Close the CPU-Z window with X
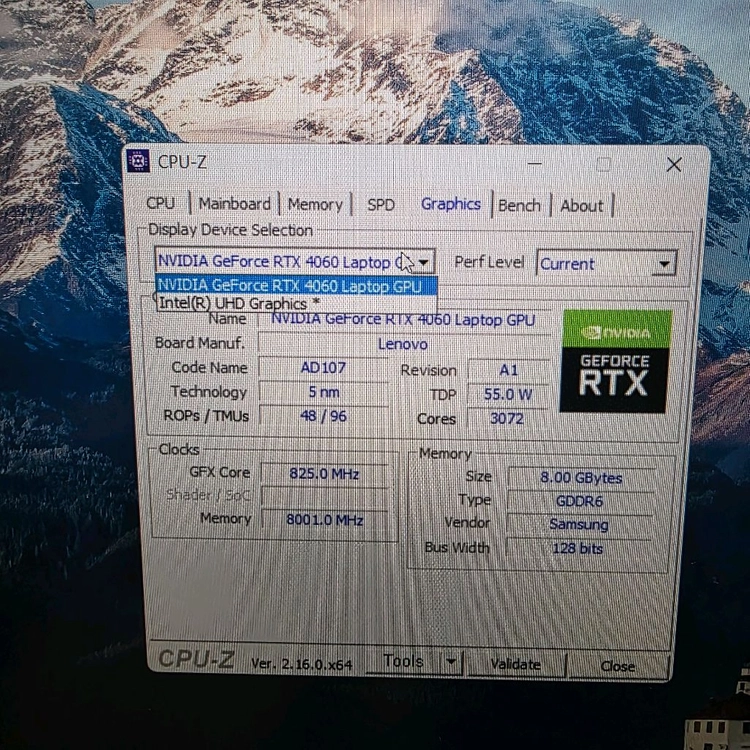The image size is (750, 750). tap(674, 165)
